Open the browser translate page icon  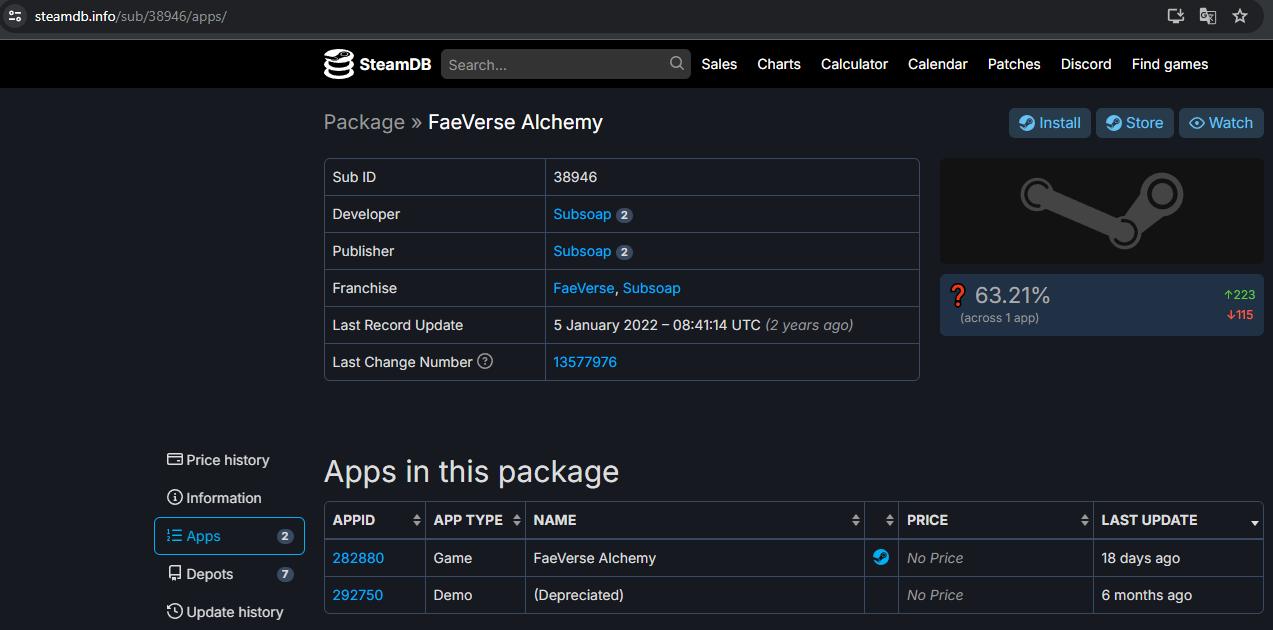[x=1208, y=16]
